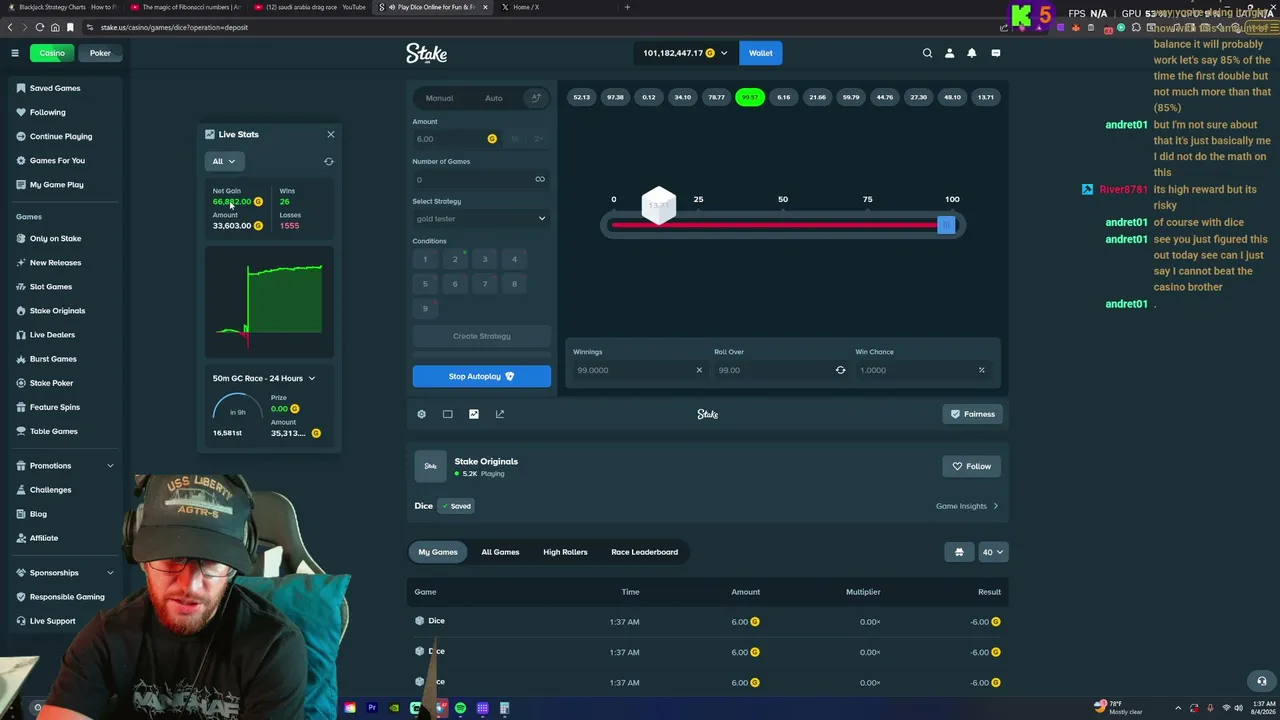Click the infinity icon in Number of Games

point(540,180)
